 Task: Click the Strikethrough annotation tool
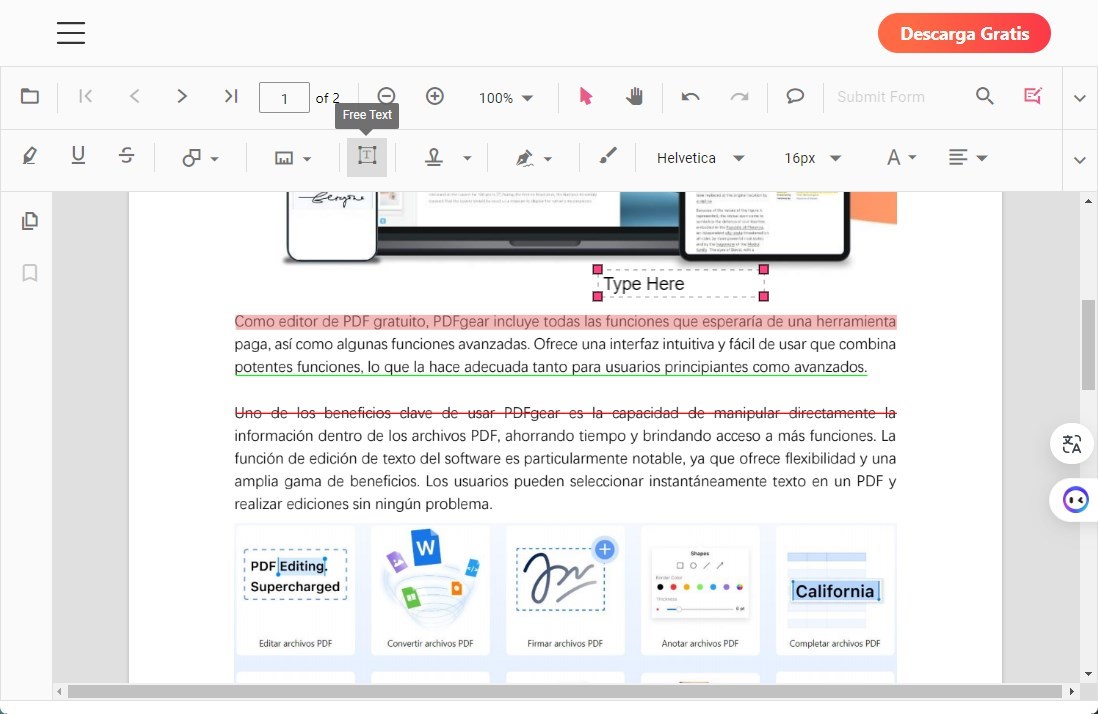pyautogui.click(x=127, y=155)
